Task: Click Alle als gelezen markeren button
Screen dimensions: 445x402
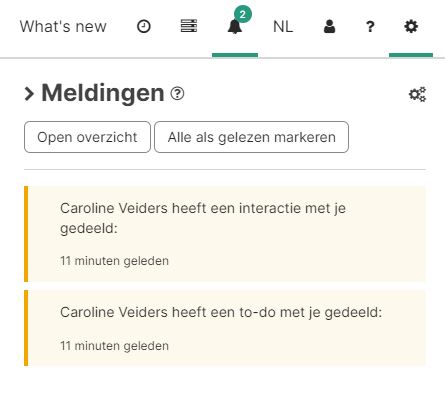Action: pyautogui.click(x=252, y=137)
